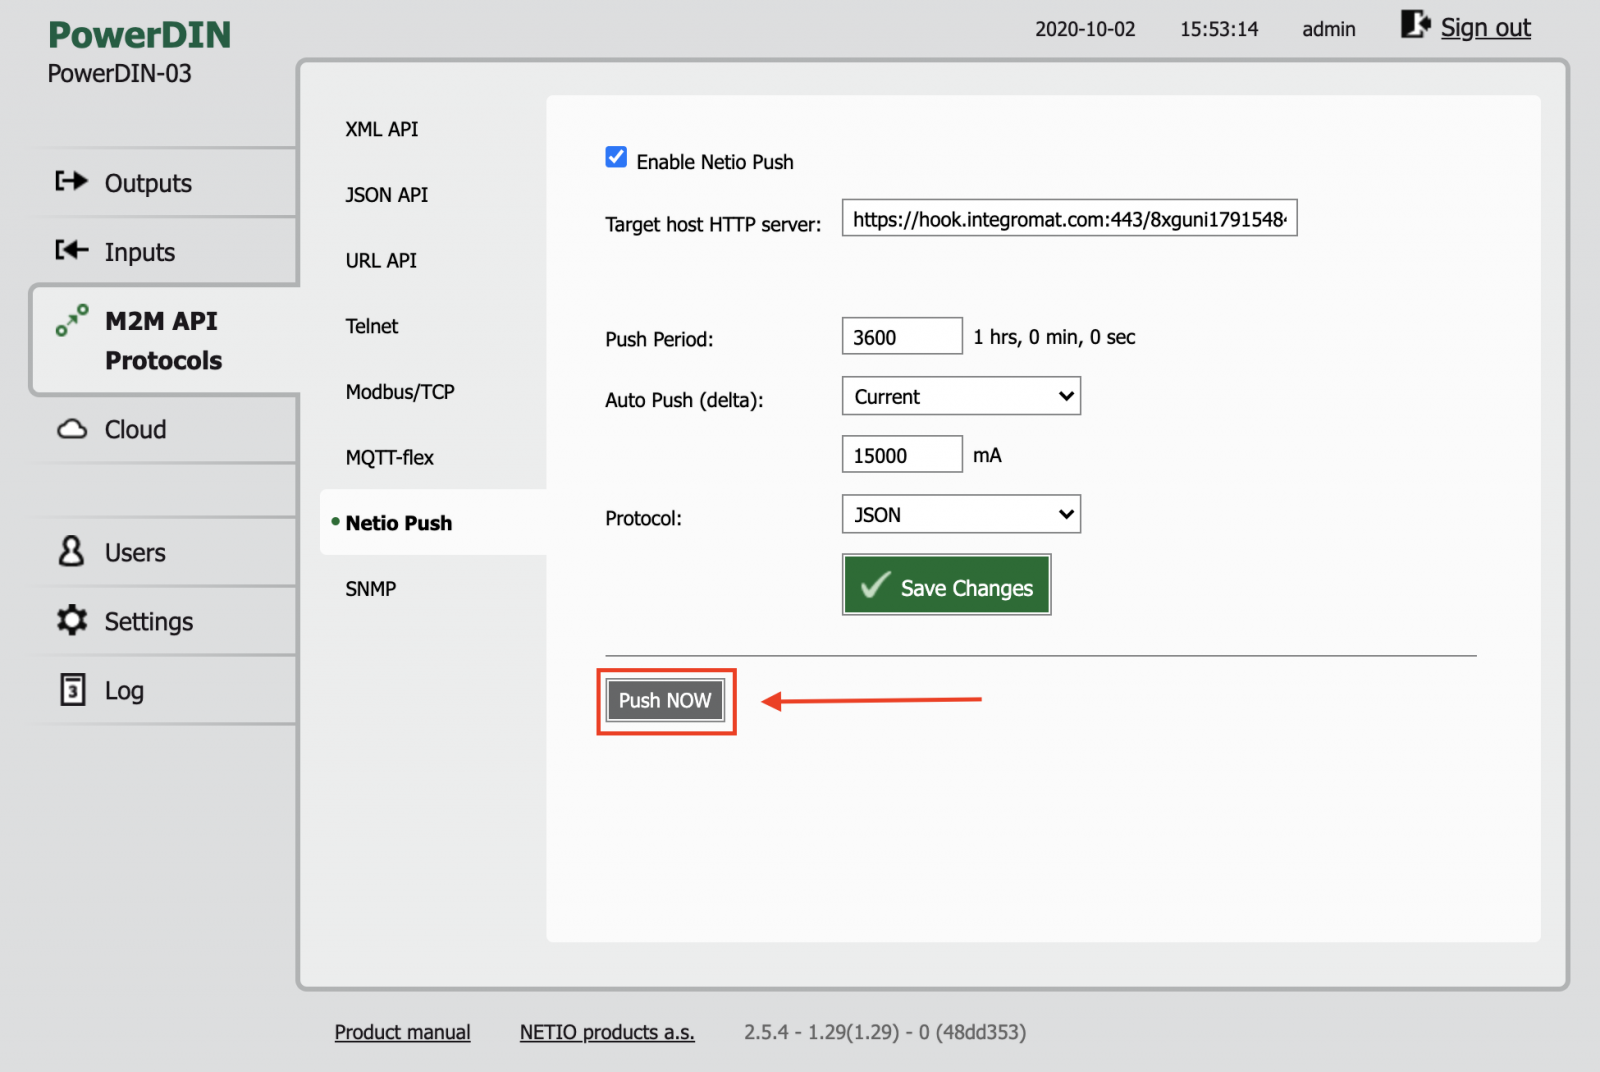Click the Push Period input field
1600x1072 pixels.
(x=902, y=336)
